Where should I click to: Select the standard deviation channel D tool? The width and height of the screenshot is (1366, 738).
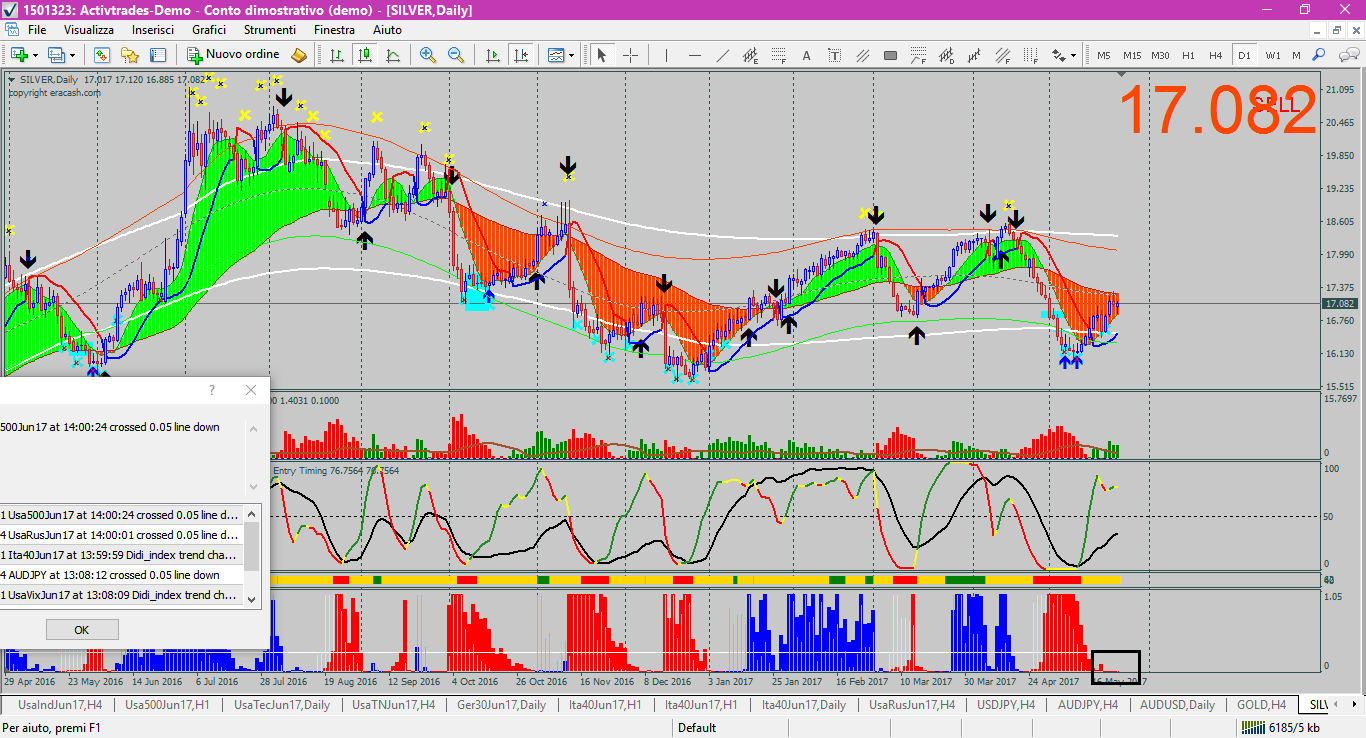coord(946,55)
